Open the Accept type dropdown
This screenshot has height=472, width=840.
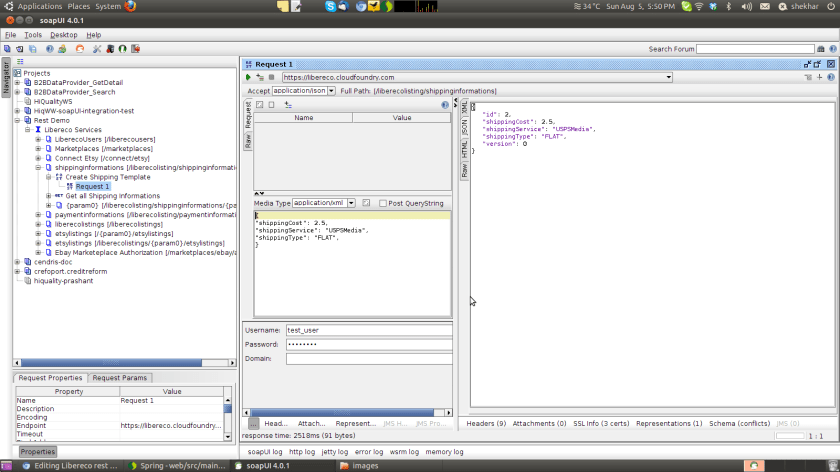pos(330,91)
